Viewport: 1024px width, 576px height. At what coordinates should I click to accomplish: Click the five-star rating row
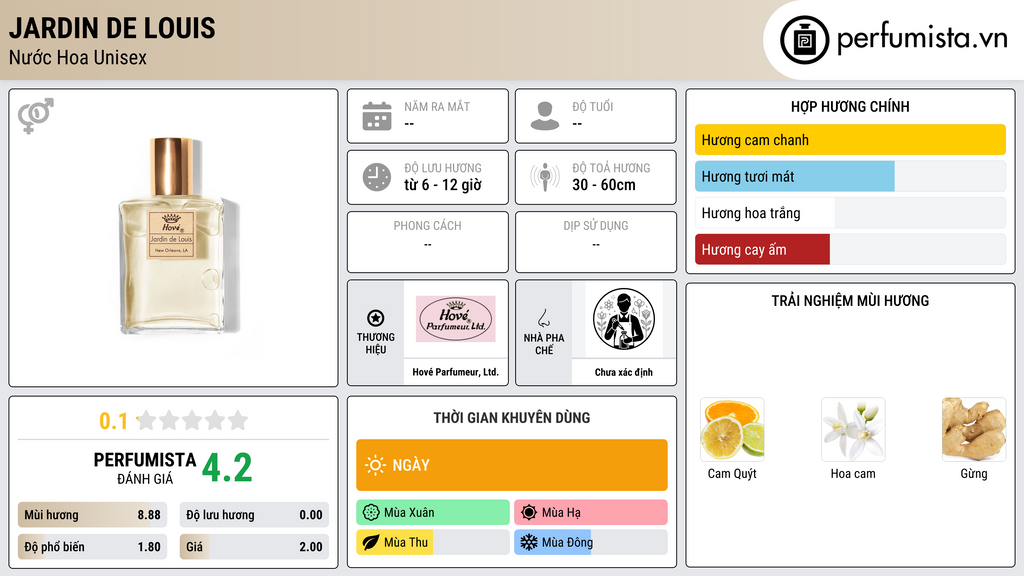(192, 420)
